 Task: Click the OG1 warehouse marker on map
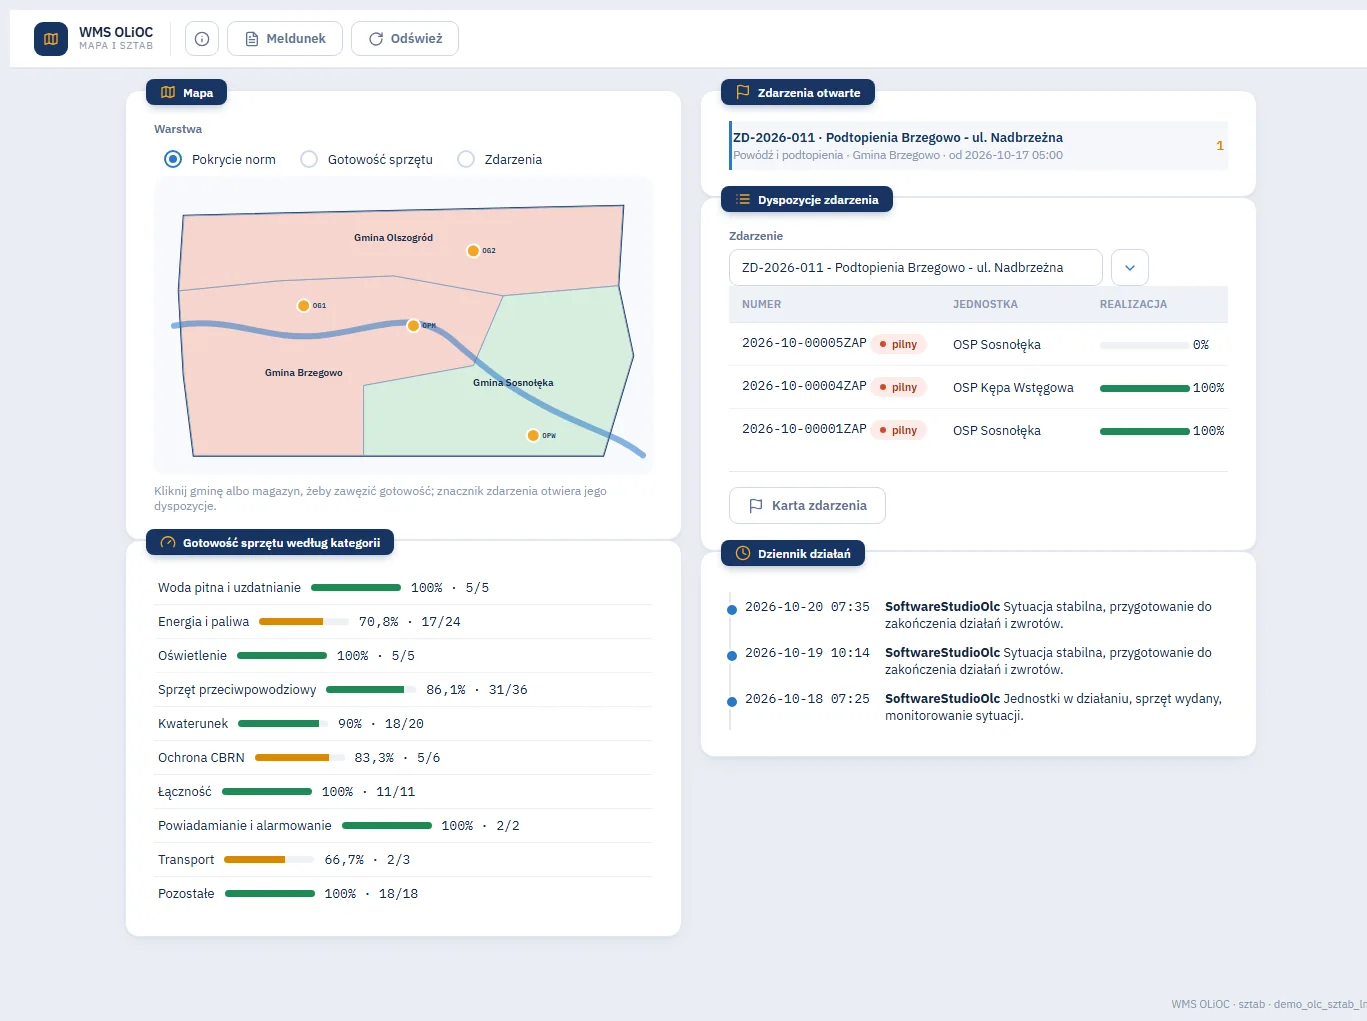tap(303, 306)
